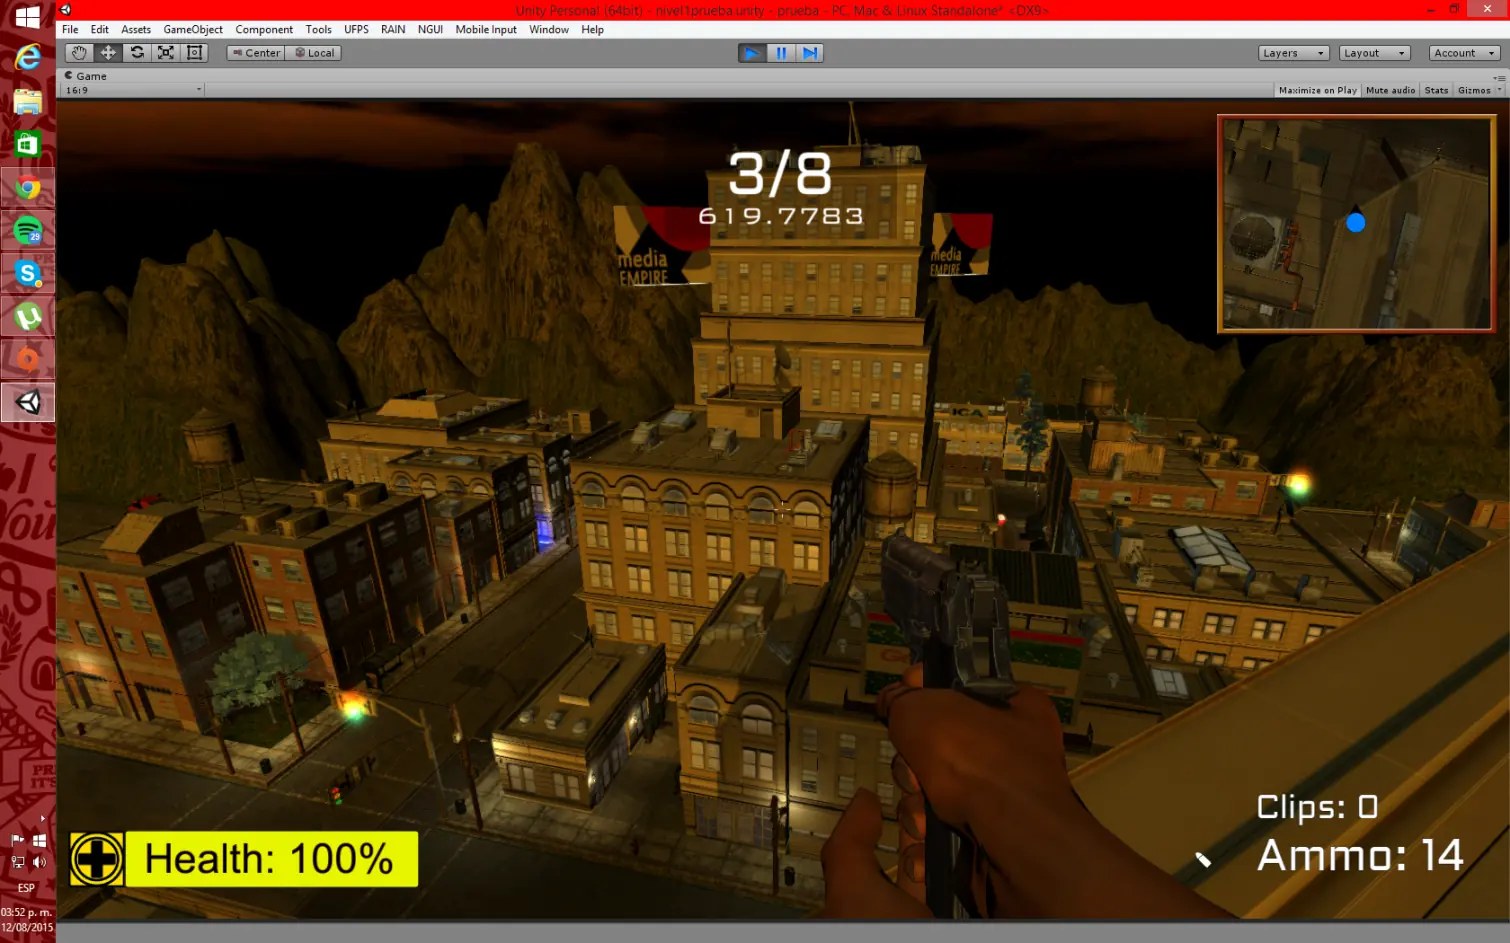1510x943 pixels.
Task: Switch to Google Chrome in taskbar
Action: tap(28, 188)
